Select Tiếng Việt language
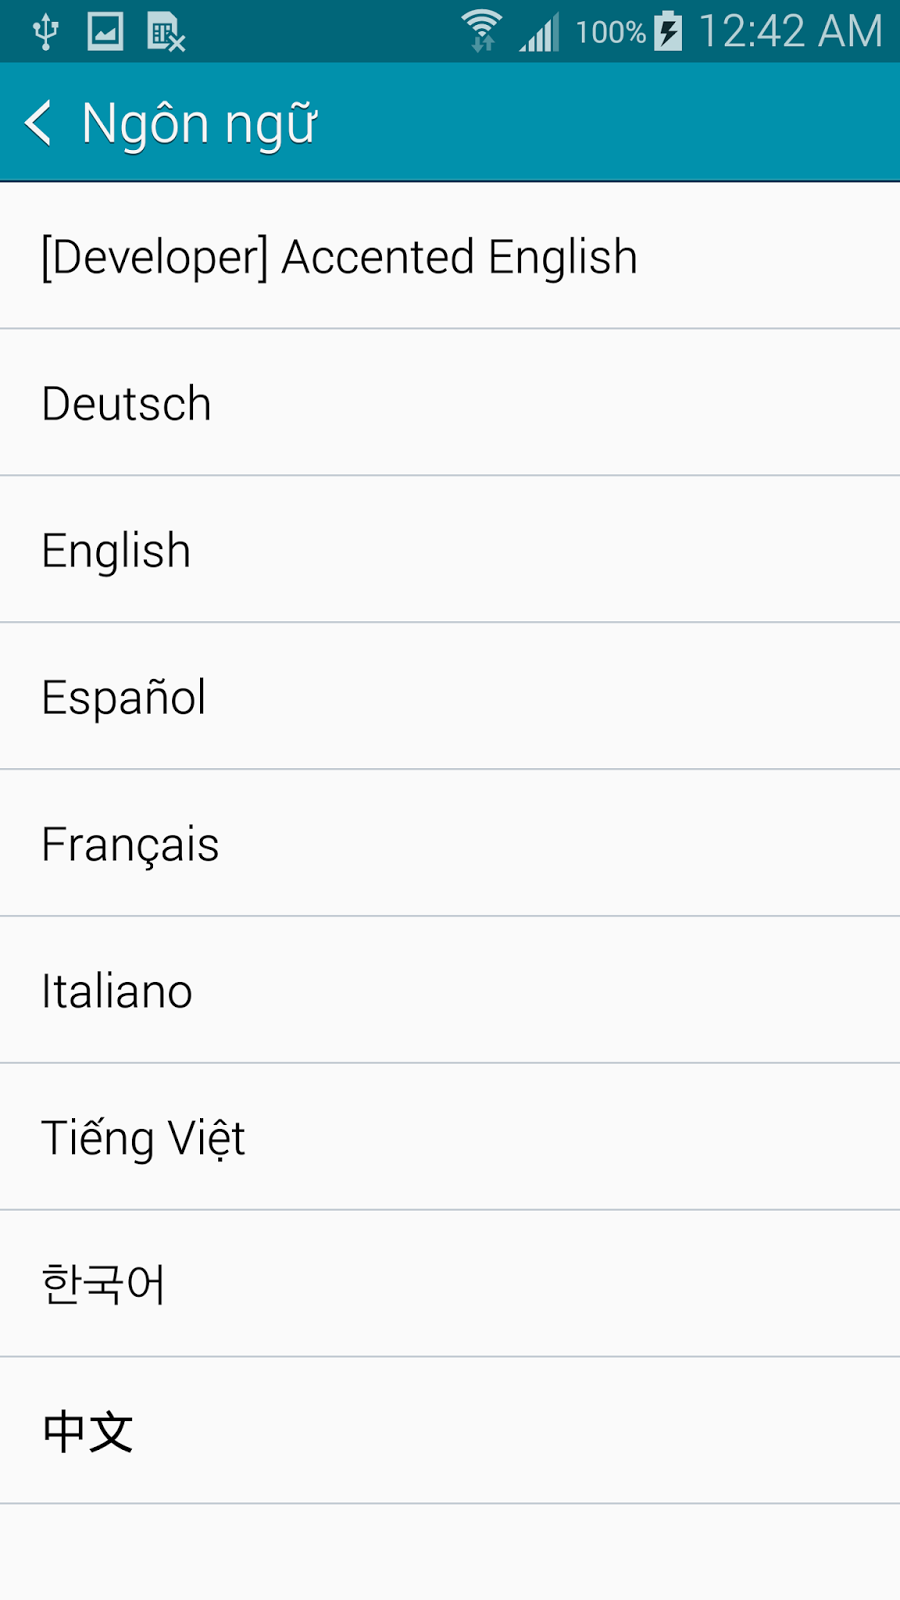Viewport: 900px width, 1600px height. pos(143,1139)
